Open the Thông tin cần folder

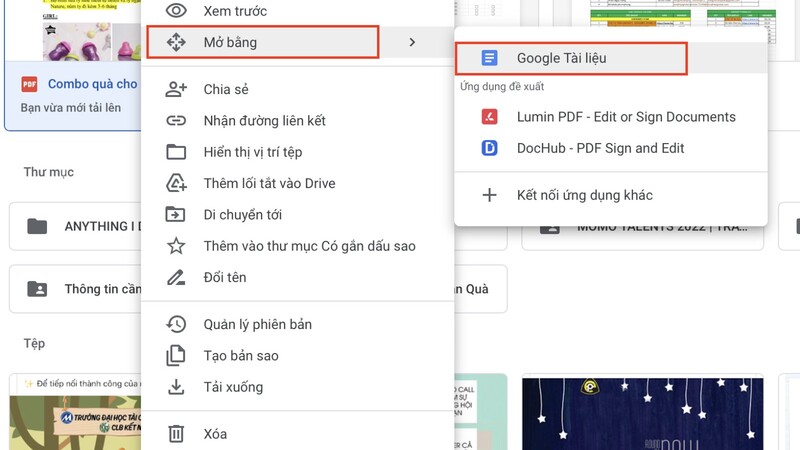(76, 289)
